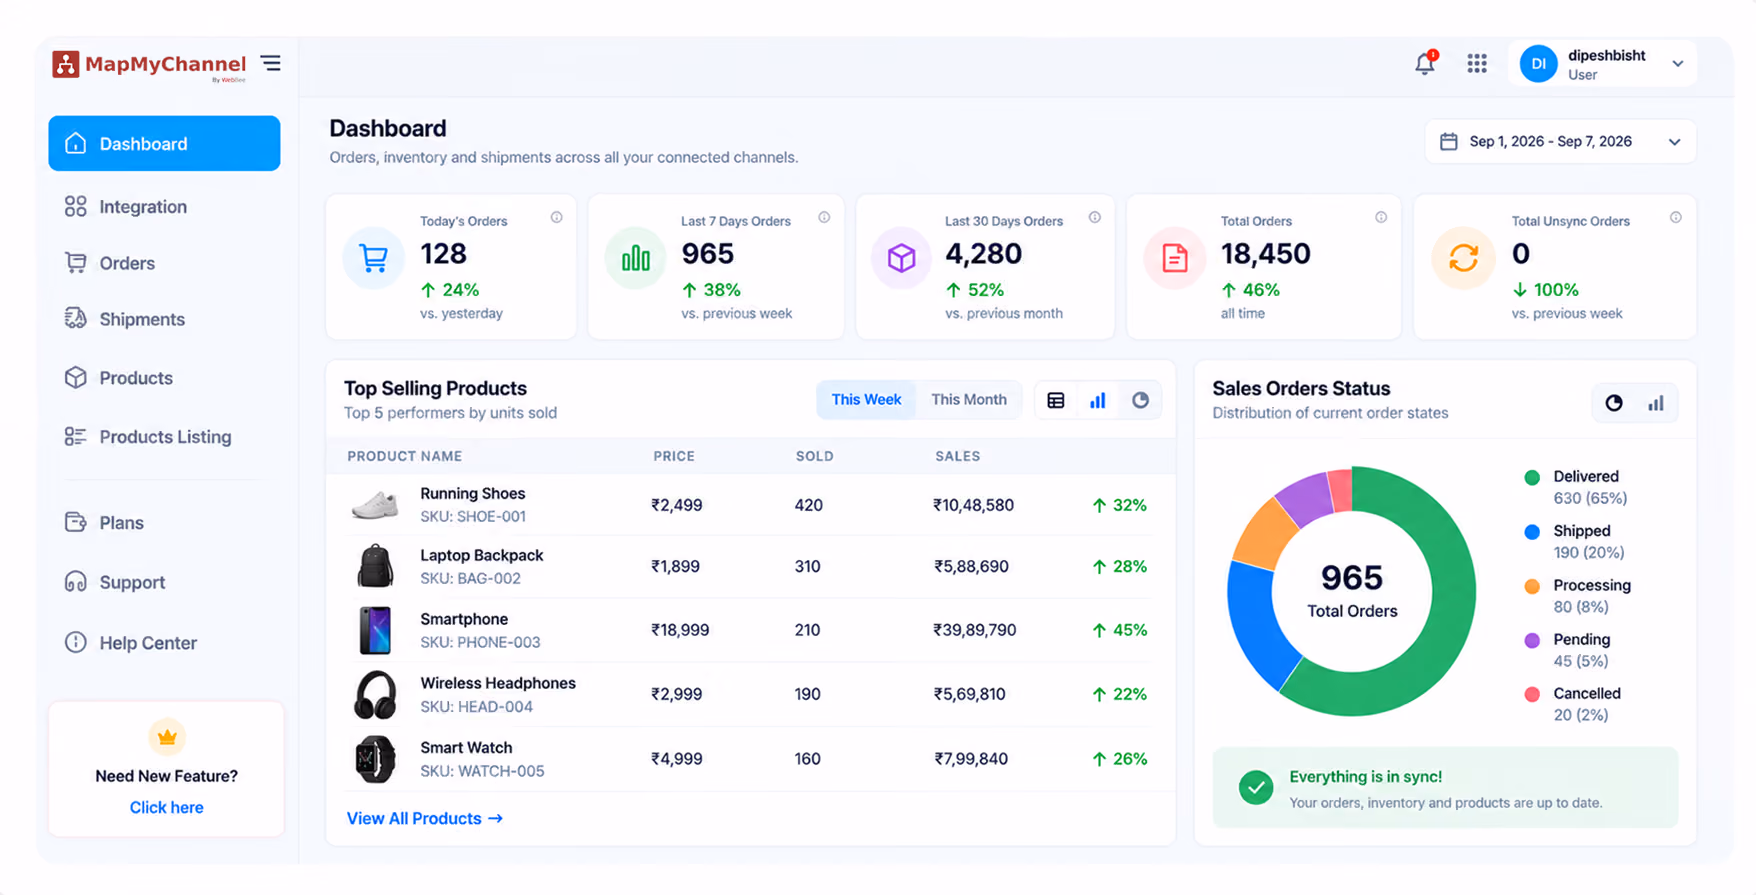
Task: Switch Top Selling Products to This Week
Action: [866, 400]
